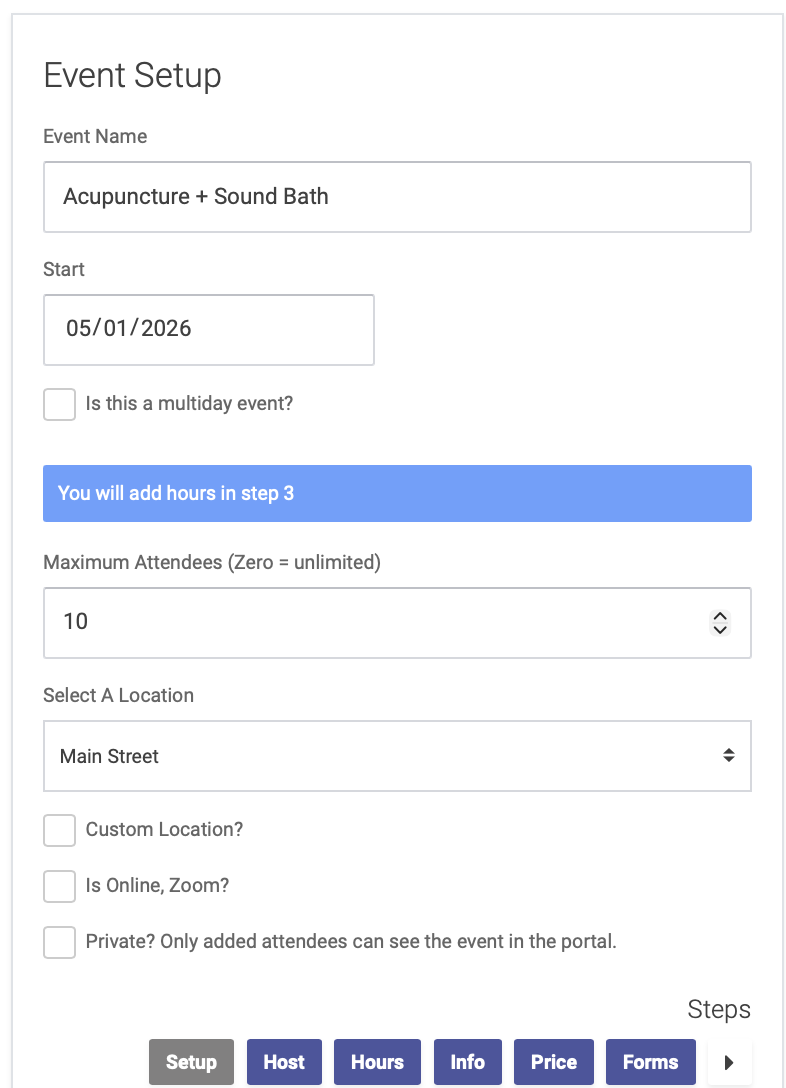
Task: Decrease maximum attendees with the down arrow
Action: click(x=720, y=630)
